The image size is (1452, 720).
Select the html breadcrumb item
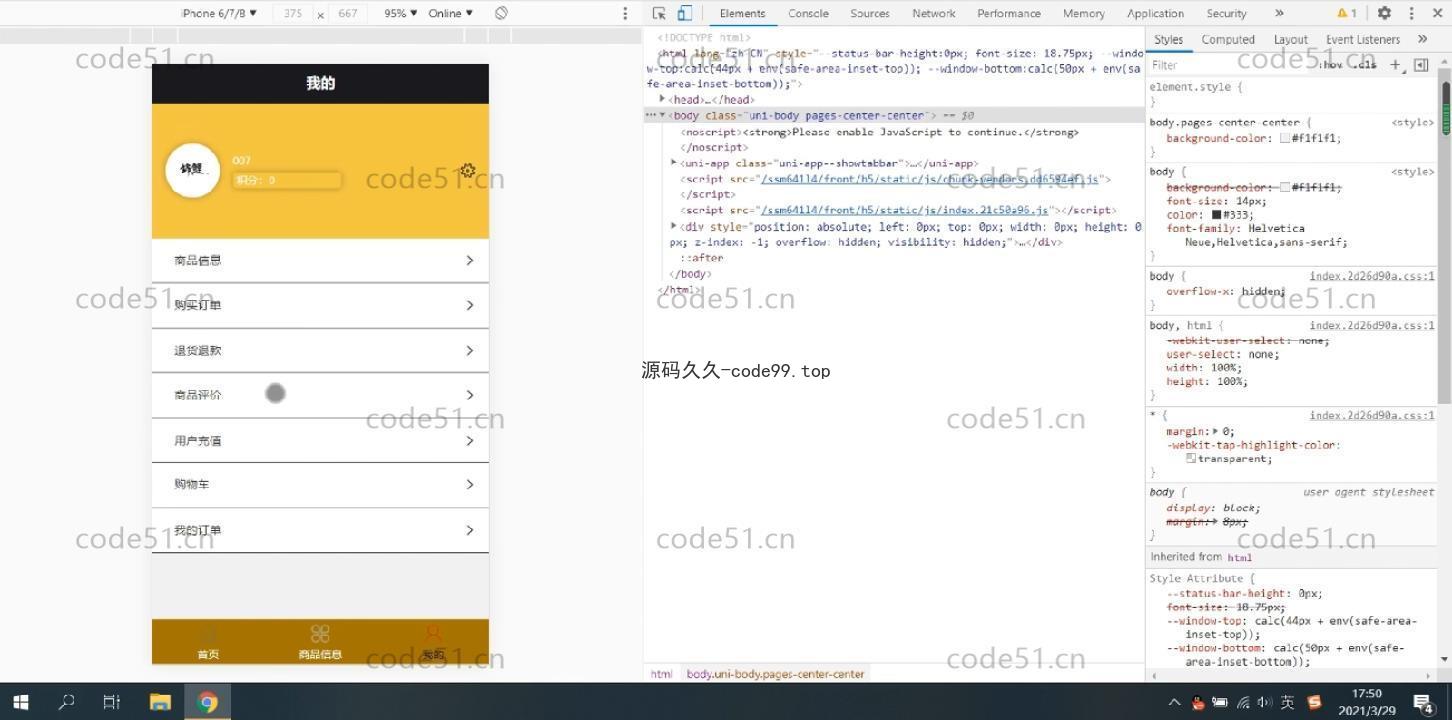661,674
